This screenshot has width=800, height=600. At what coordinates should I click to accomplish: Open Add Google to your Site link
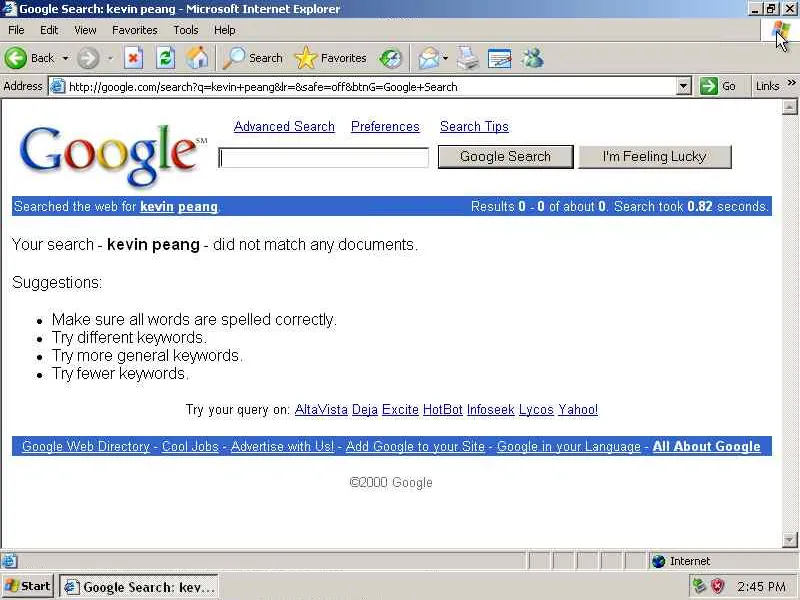(415, 446)
